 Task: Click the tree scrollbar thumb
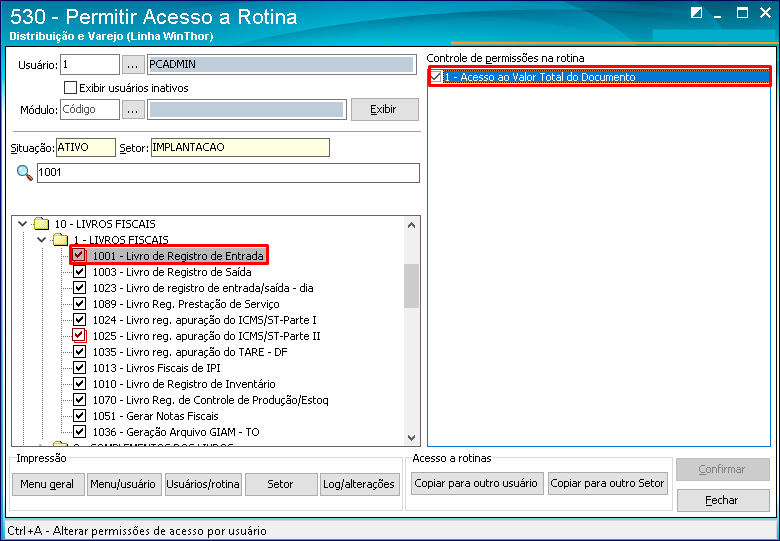pyautogui.click(x=411, y=286)
